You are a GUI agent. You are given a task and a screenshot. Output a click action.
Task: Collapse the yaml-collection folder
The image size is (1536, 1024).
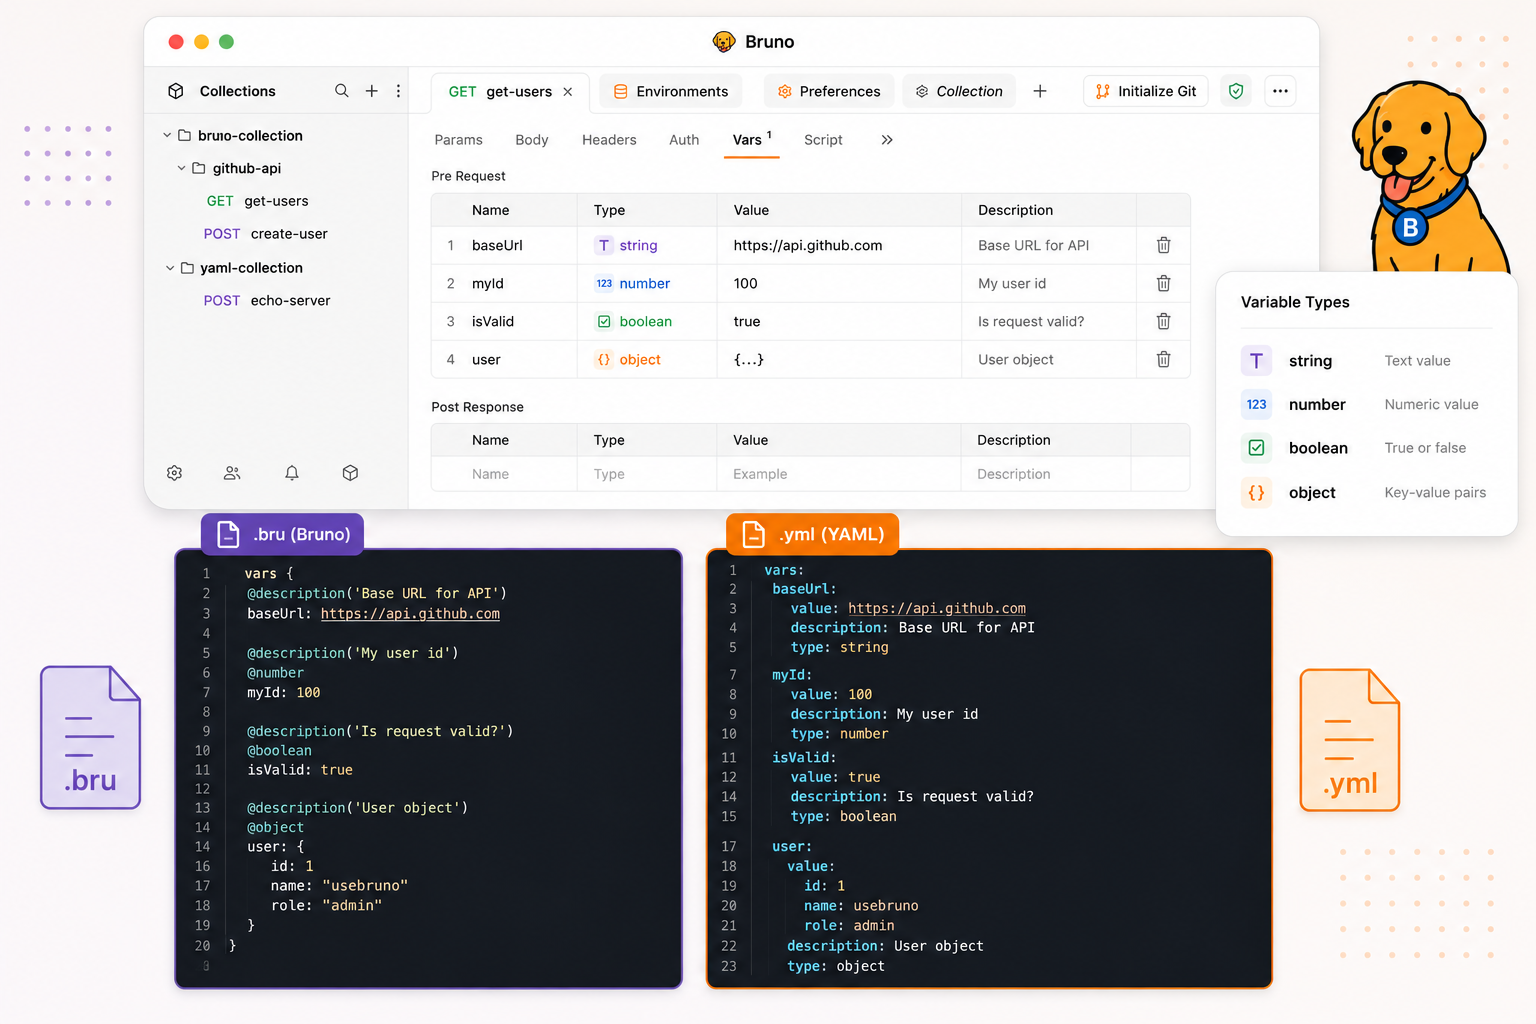170,268
